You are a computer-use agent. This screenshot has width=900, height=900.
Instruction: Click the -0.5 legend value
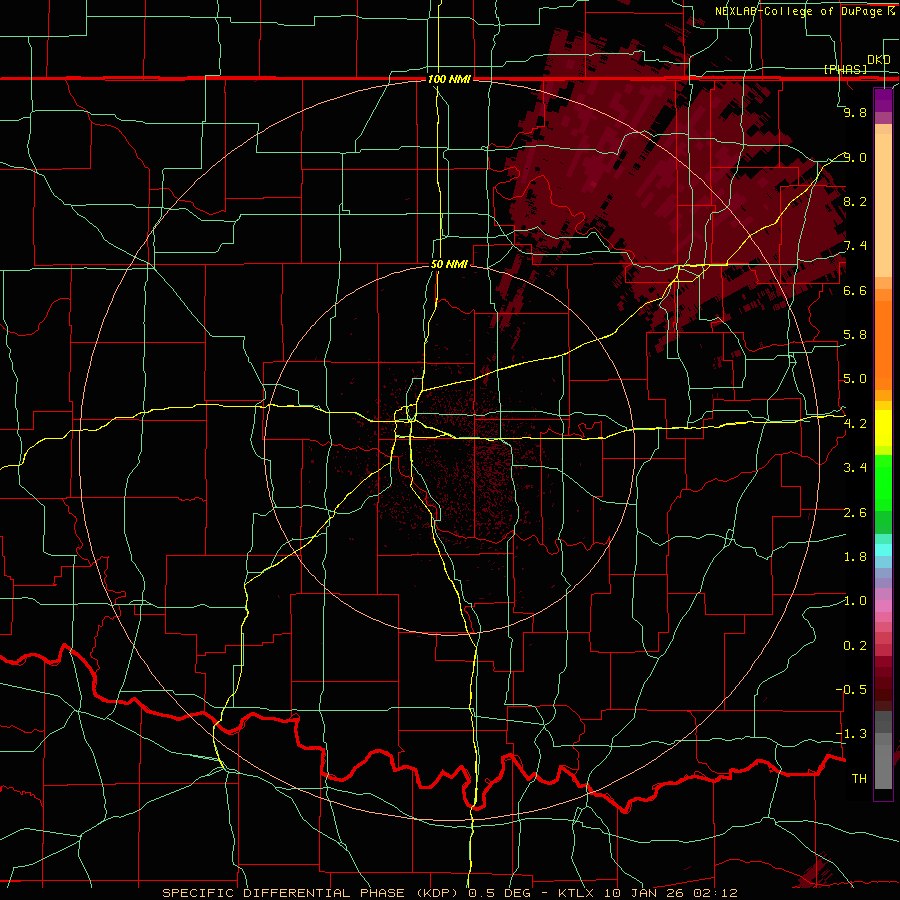(851, 689)
